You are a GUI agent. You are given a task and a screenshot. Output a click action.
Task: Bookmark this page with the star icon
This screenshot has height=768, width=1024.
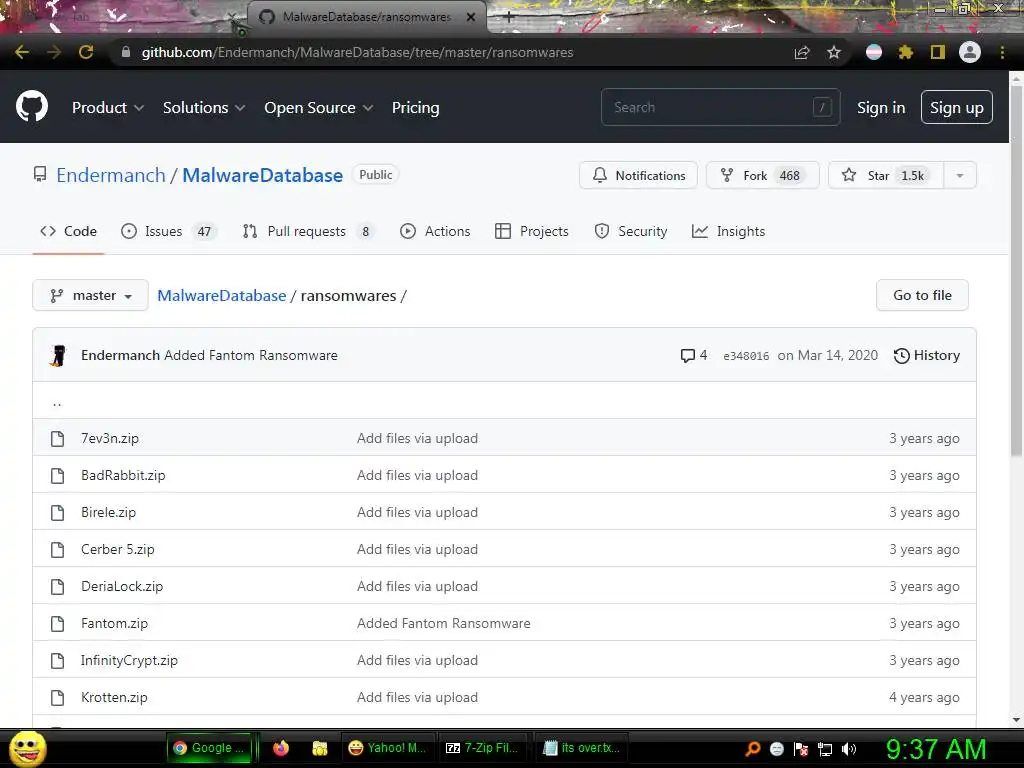click(834, 52)
